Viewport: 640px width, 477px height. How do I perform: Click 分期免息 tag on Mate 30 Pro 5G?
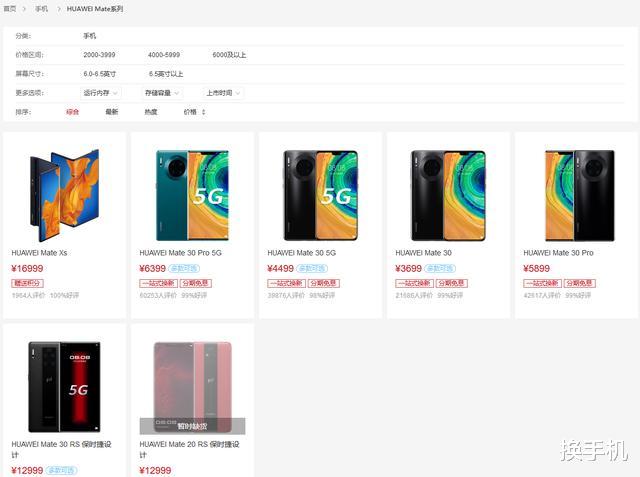click(196, 283)
